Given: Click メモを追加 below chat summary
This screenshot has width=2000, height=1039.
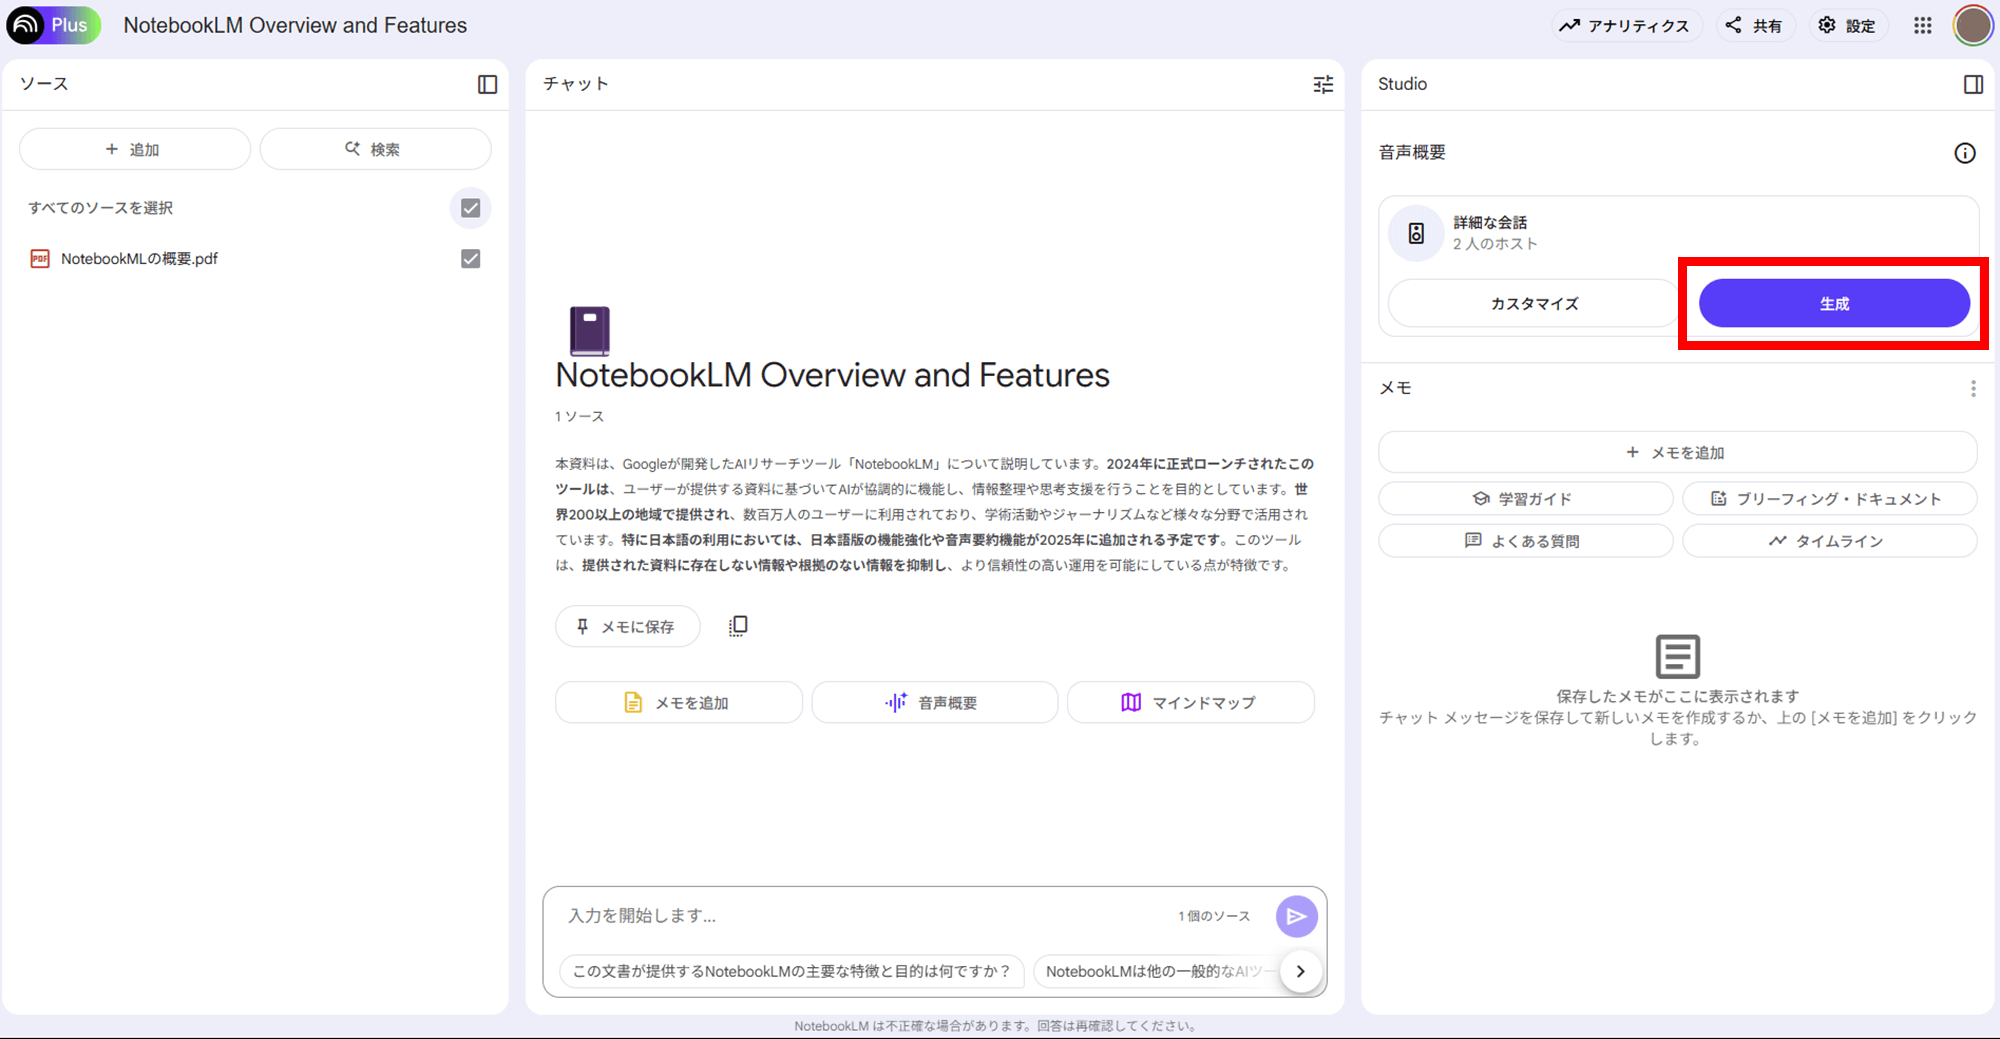Looking at the screenshot, I should tap(678, 703).
